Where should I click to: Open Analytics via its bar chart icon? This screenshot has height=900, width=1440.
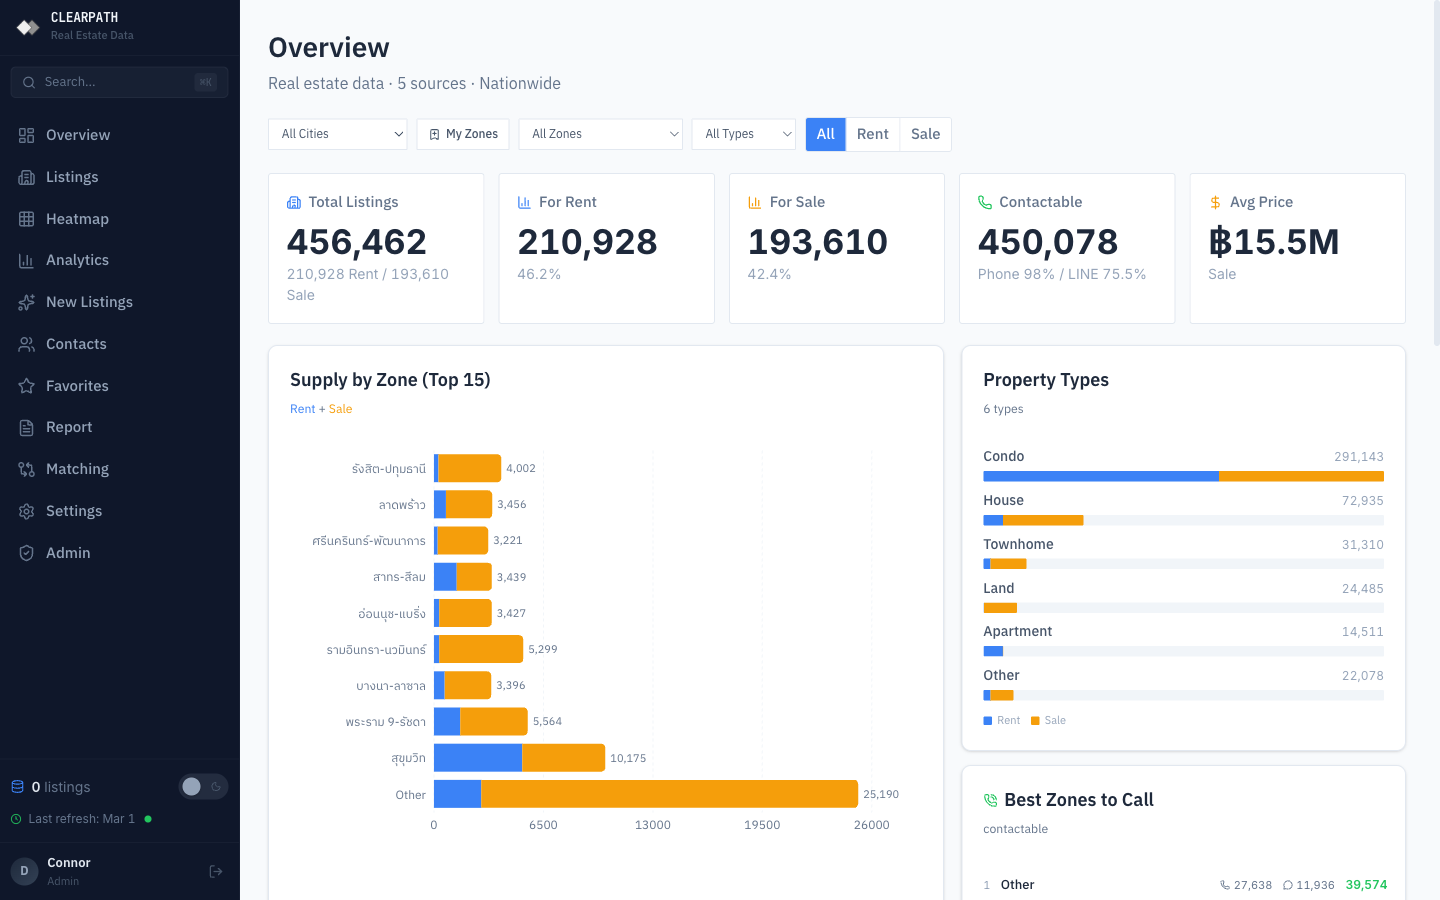click(x=27, y=261)
